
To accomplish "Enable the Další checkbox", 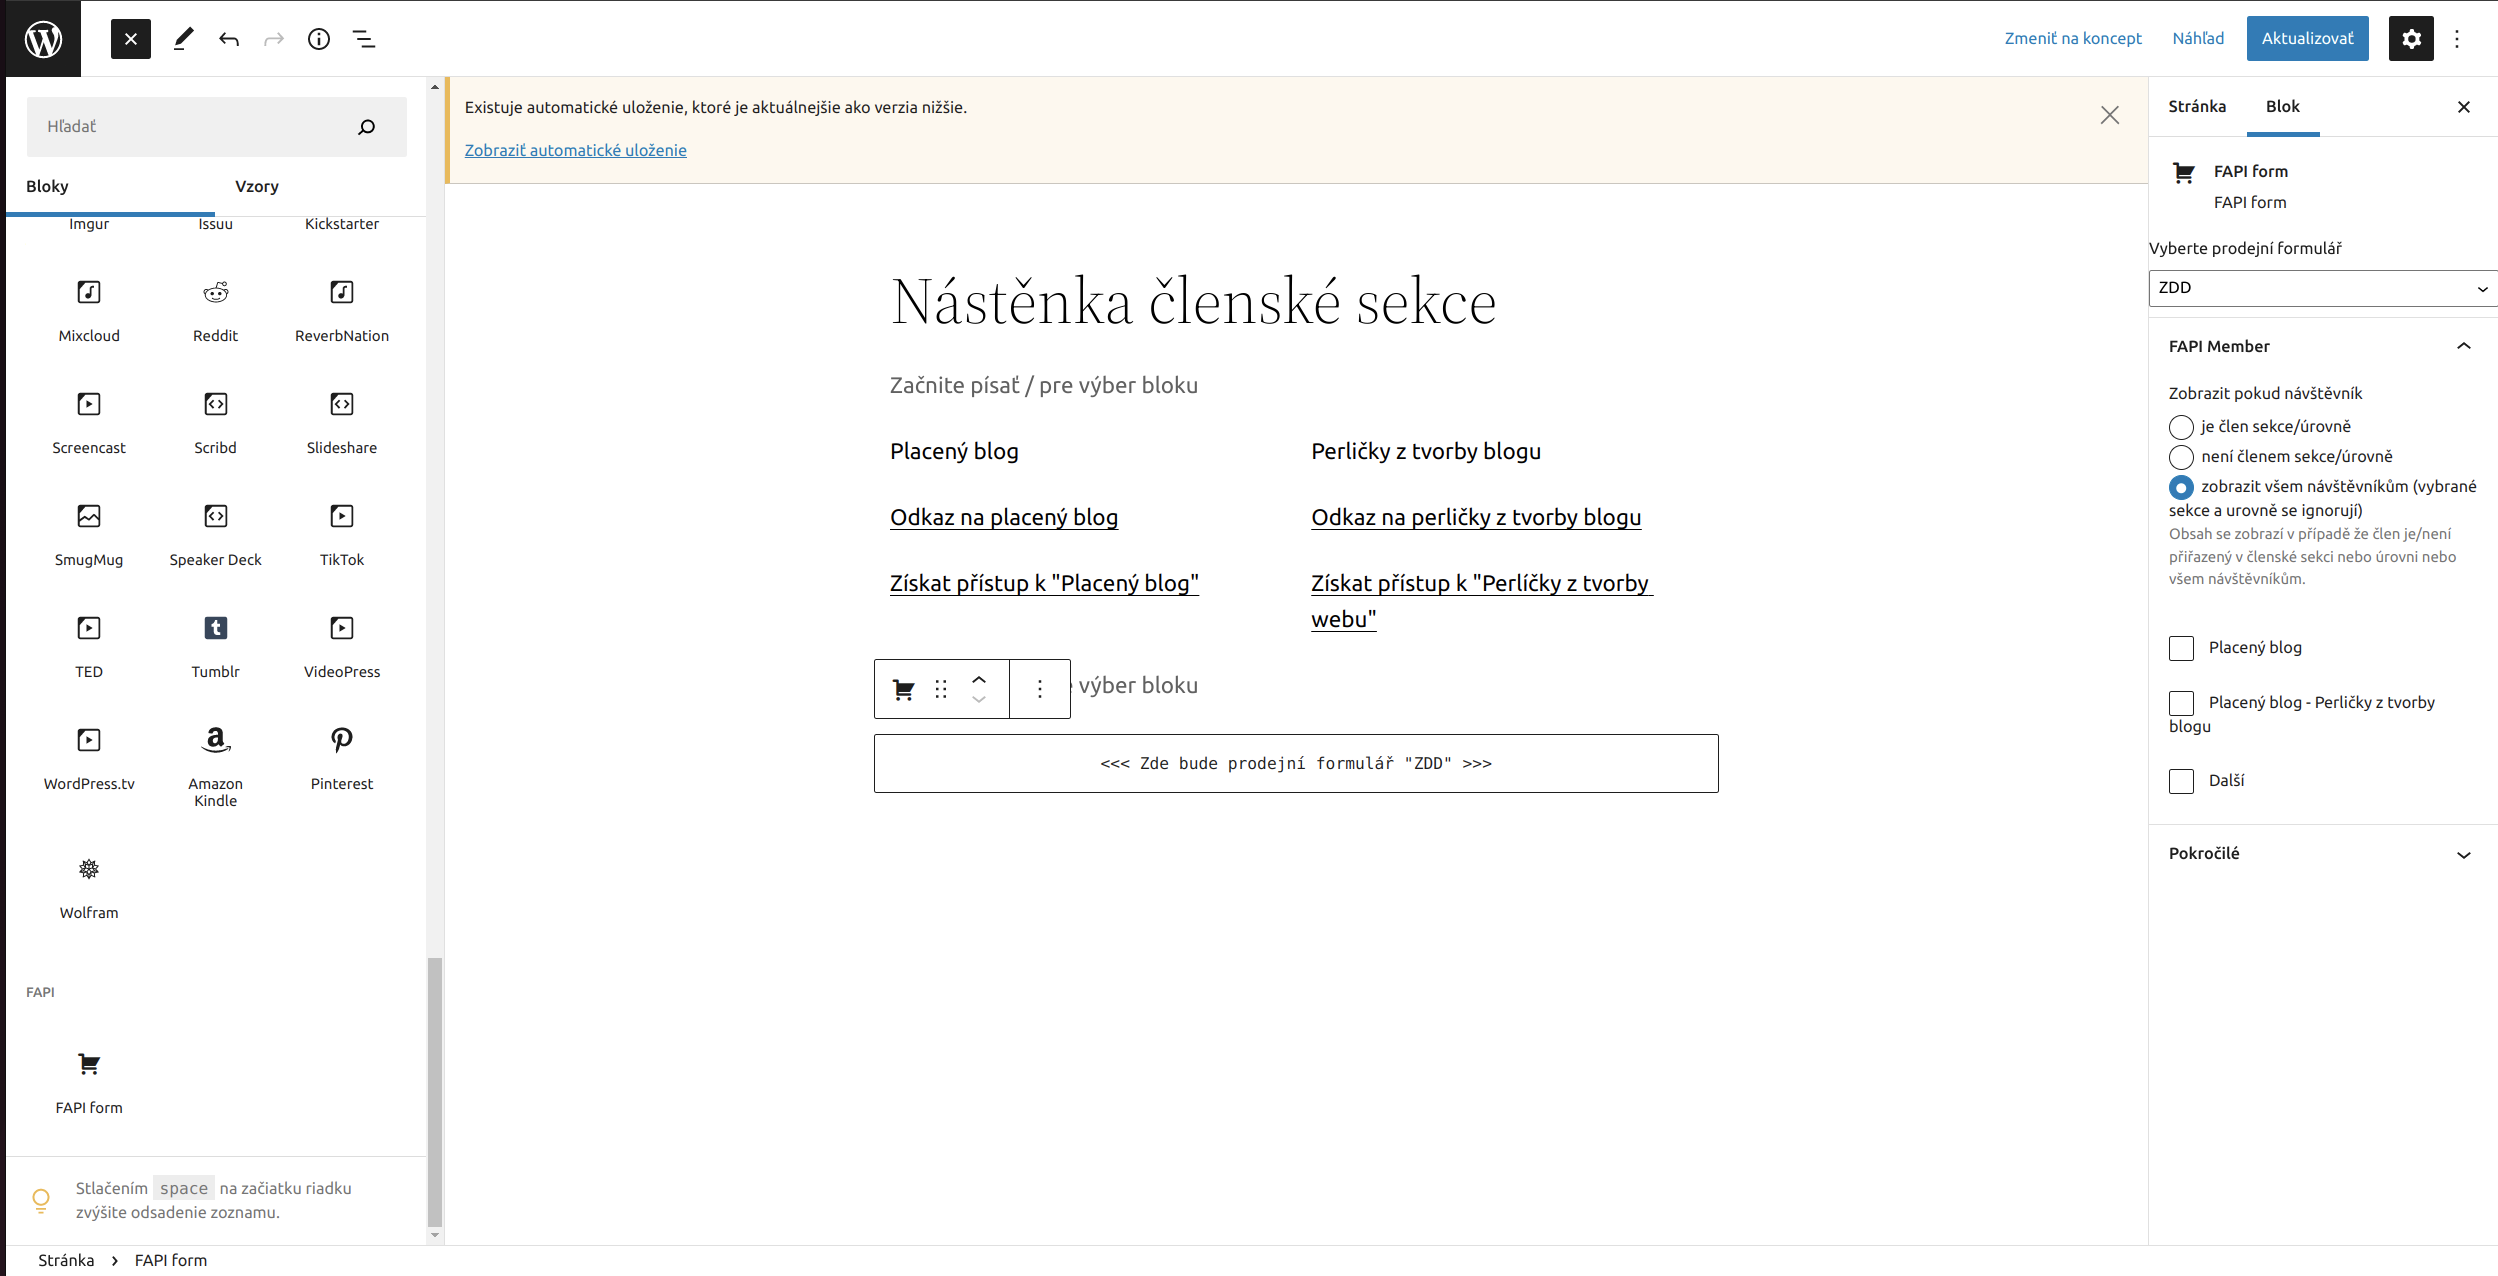I will point(2181,781).
